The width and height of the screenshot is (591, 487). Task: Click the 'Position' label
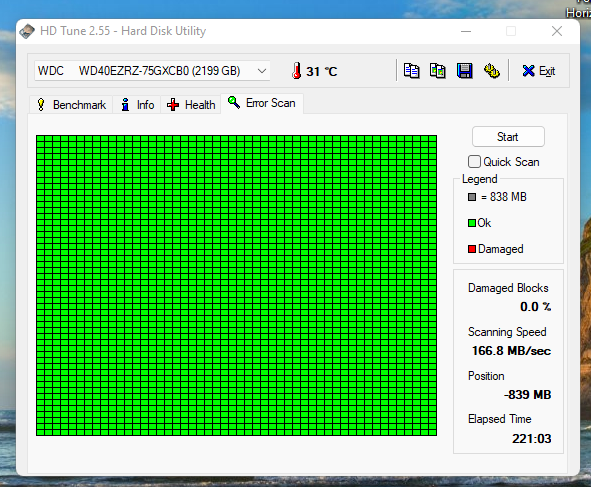pos(486,376)
